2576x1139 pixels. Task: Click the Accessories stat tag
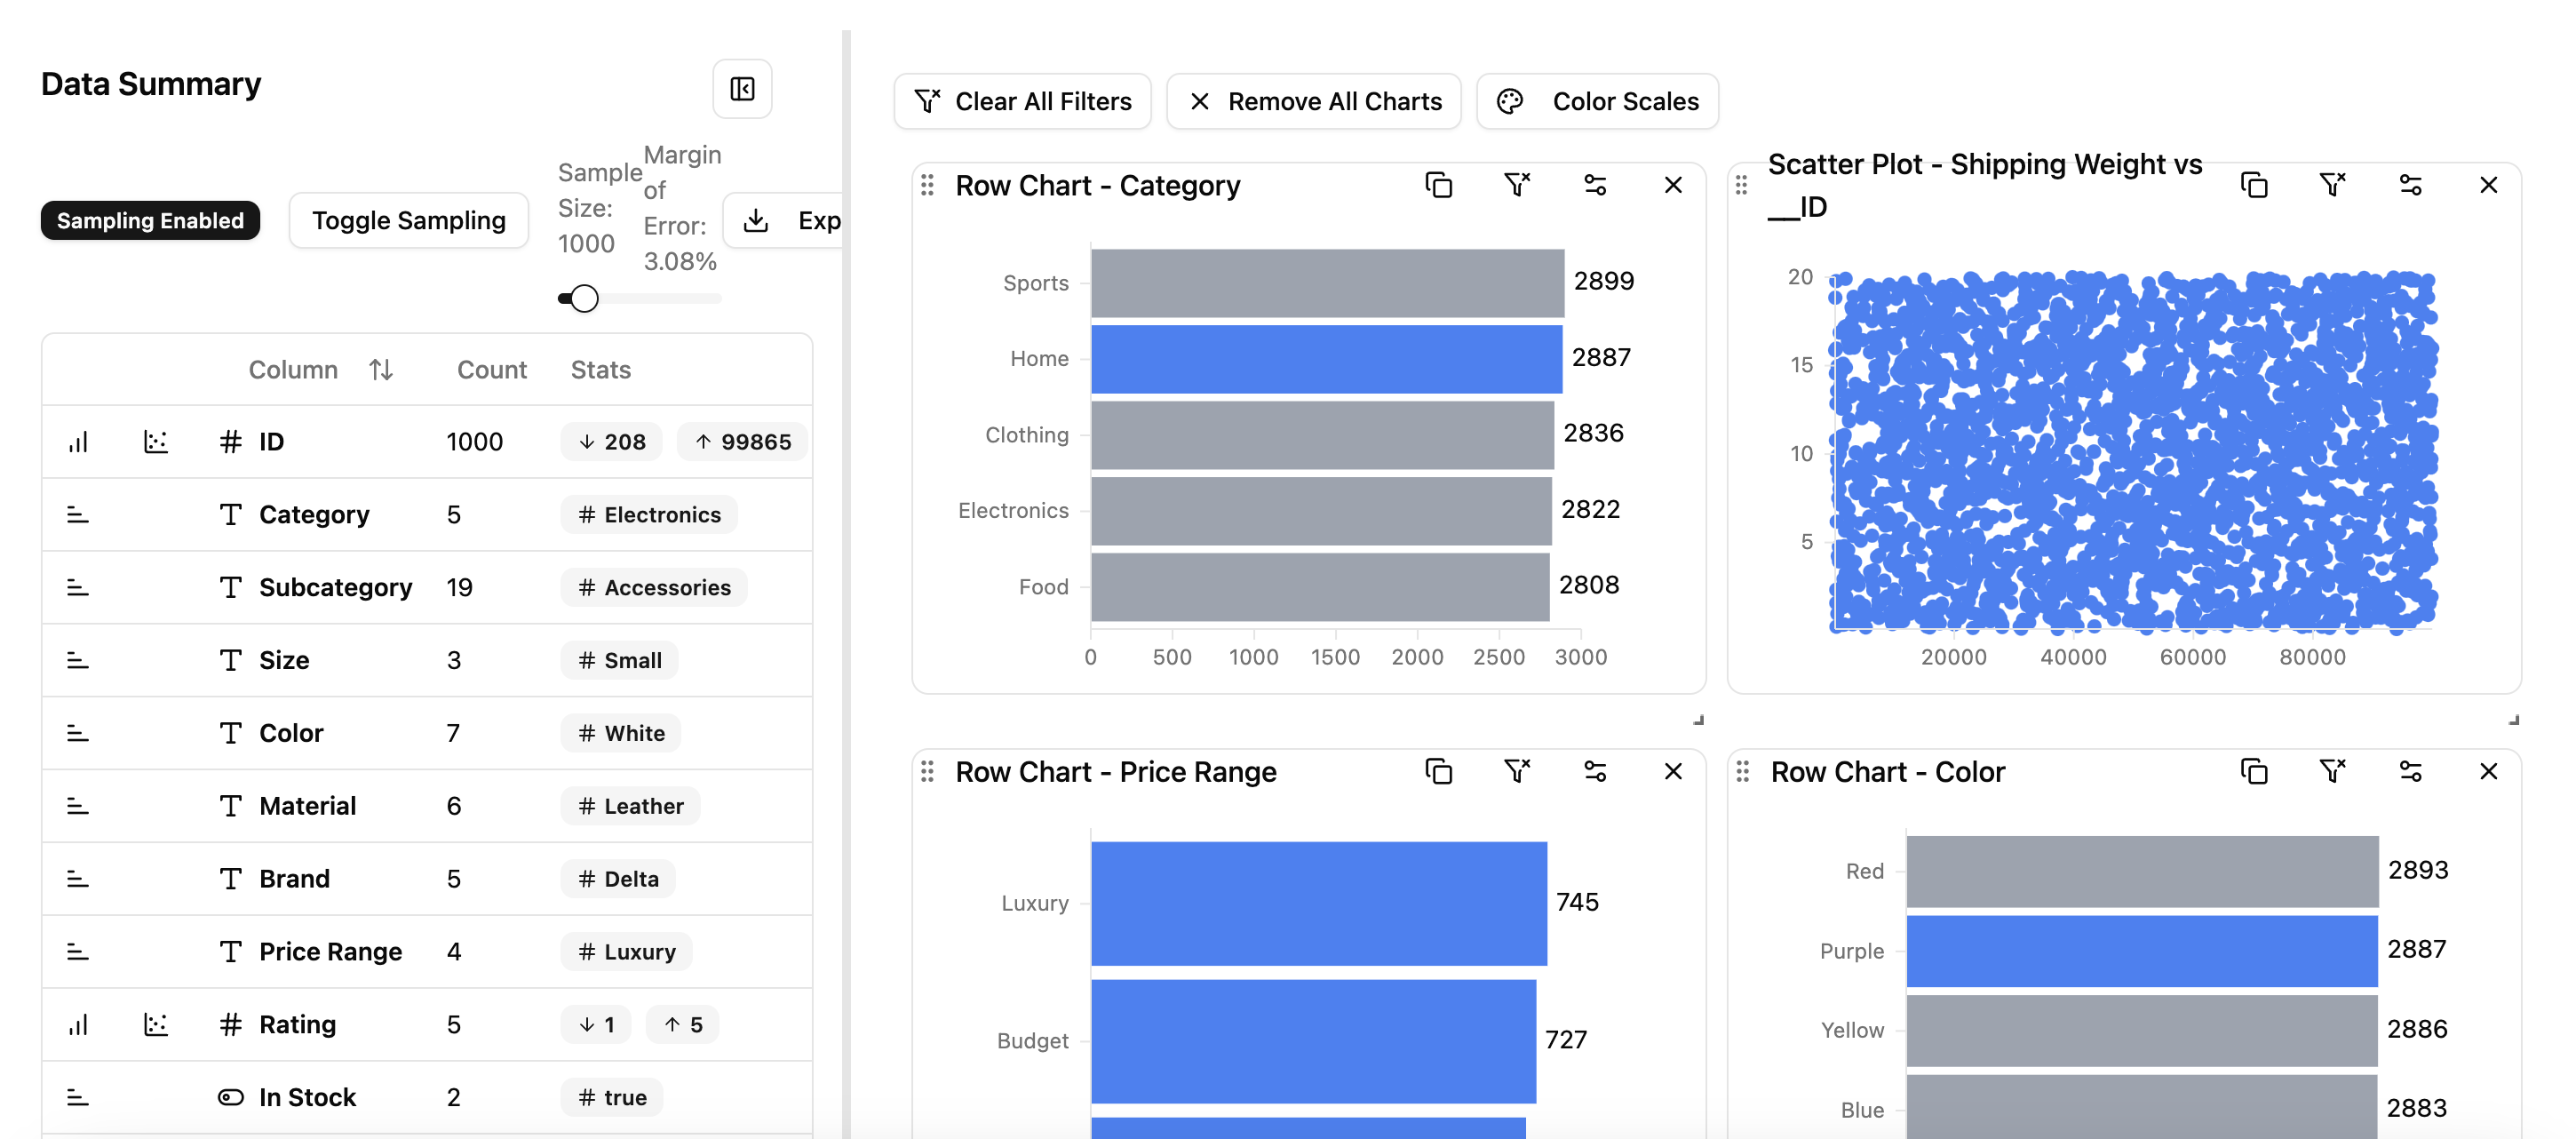point(654,588)
